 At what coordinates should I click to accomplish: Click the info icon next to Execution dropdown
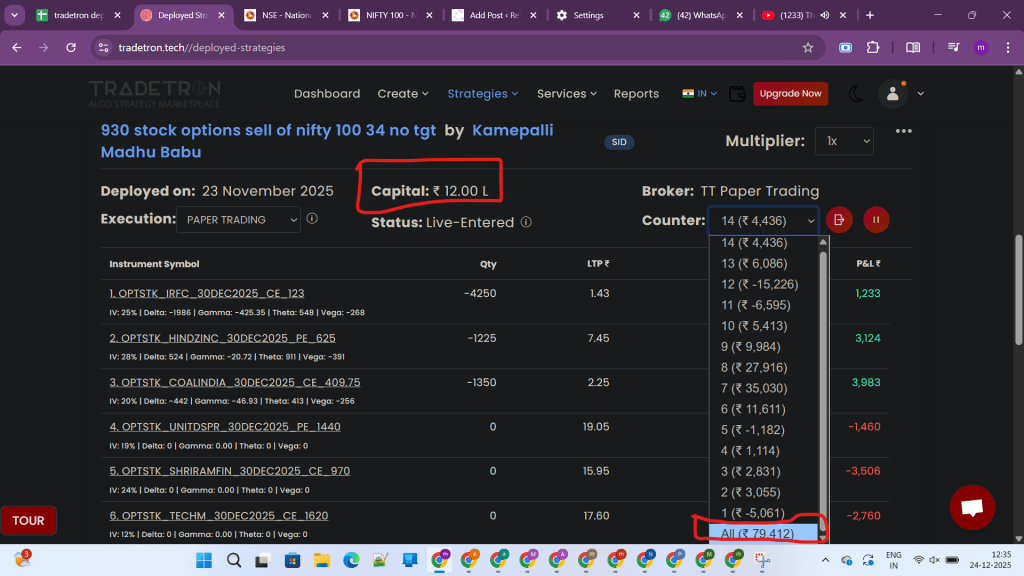[x=312, y=219]
